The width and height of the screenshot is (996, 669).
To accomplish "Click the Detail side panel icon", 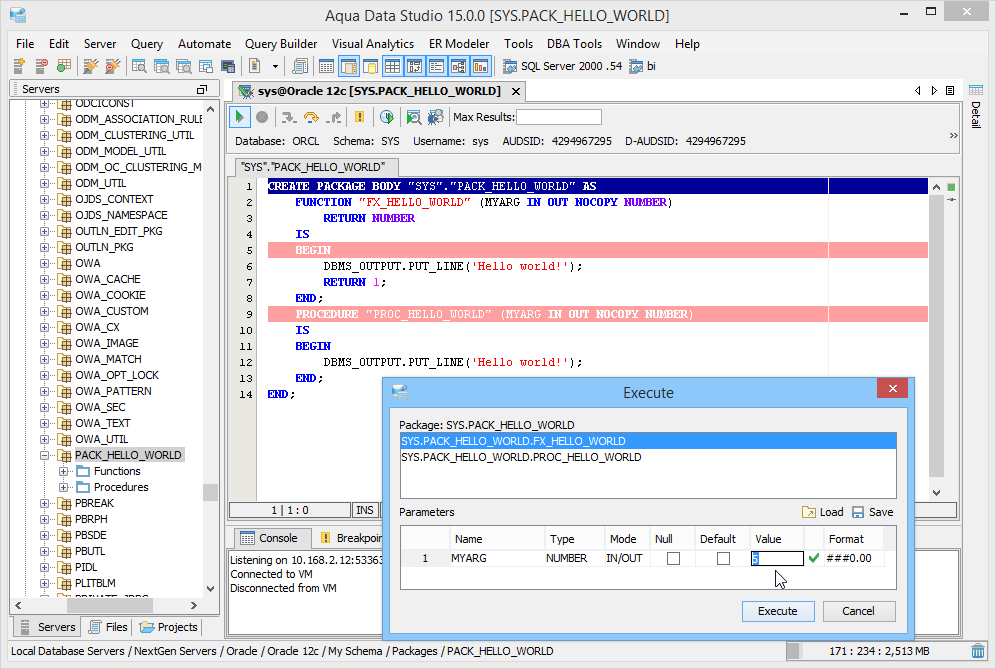I will tap(976, 90).
